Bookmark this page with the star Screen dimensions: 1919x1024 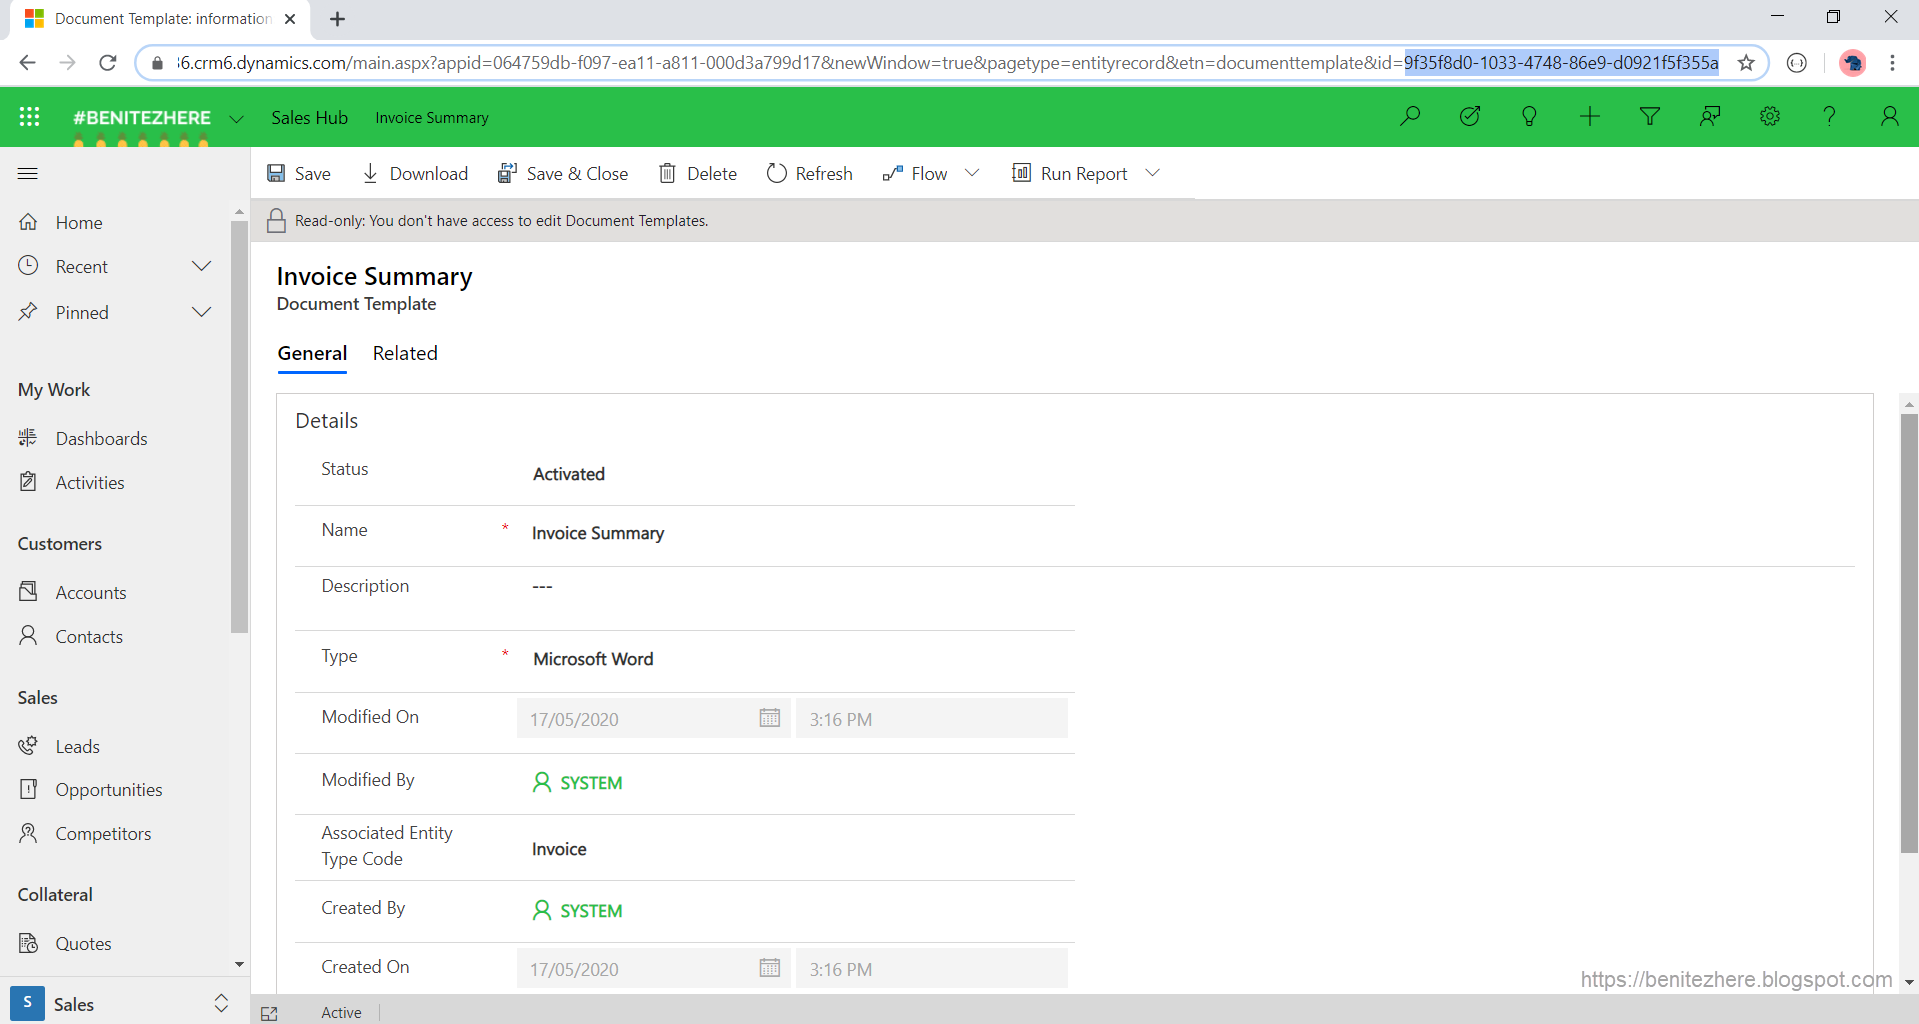click(1746, 63)
